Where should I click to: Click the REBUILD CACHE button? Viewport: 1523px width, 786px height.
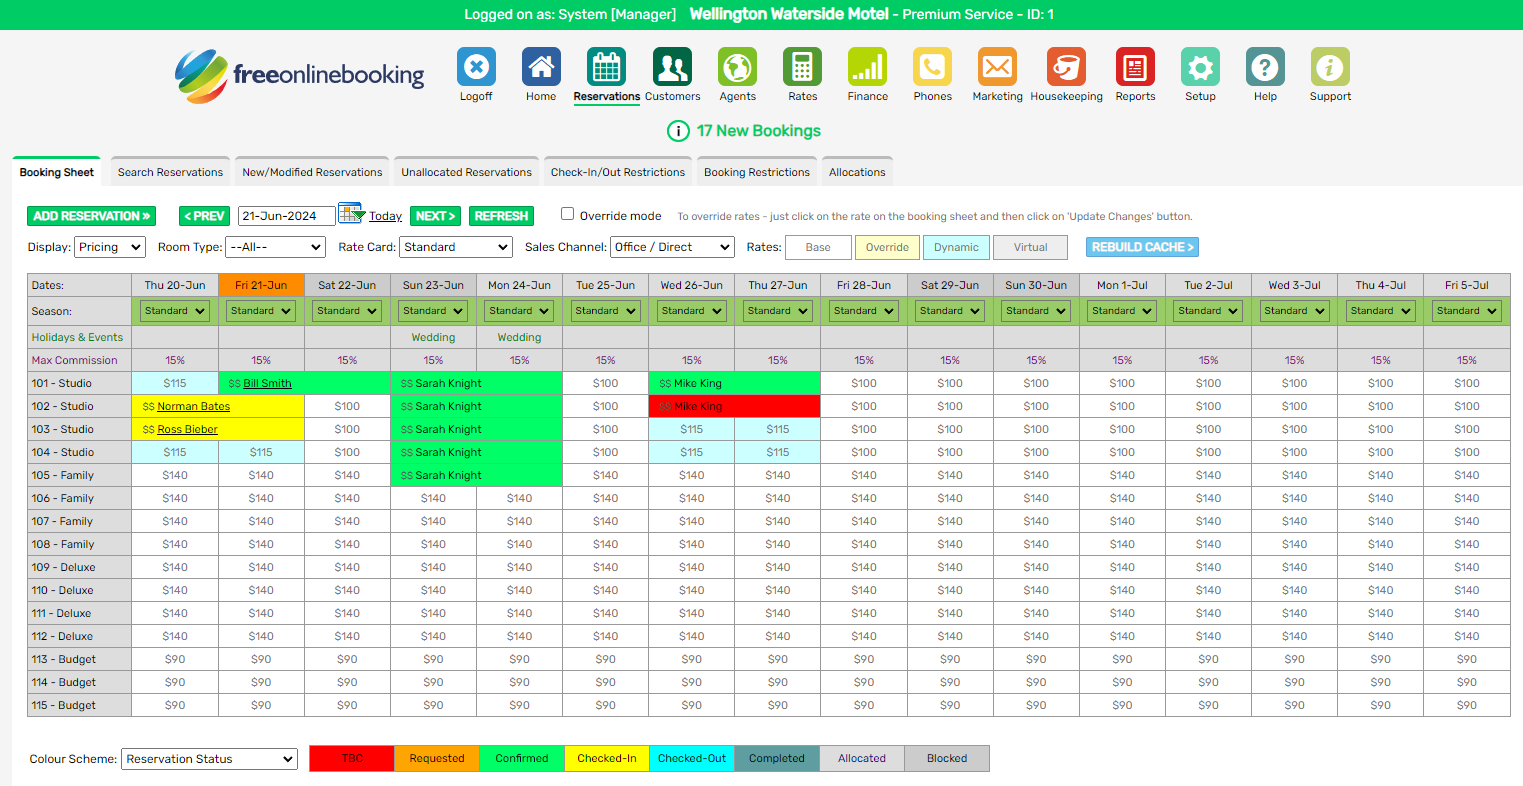pos(1142,247)
